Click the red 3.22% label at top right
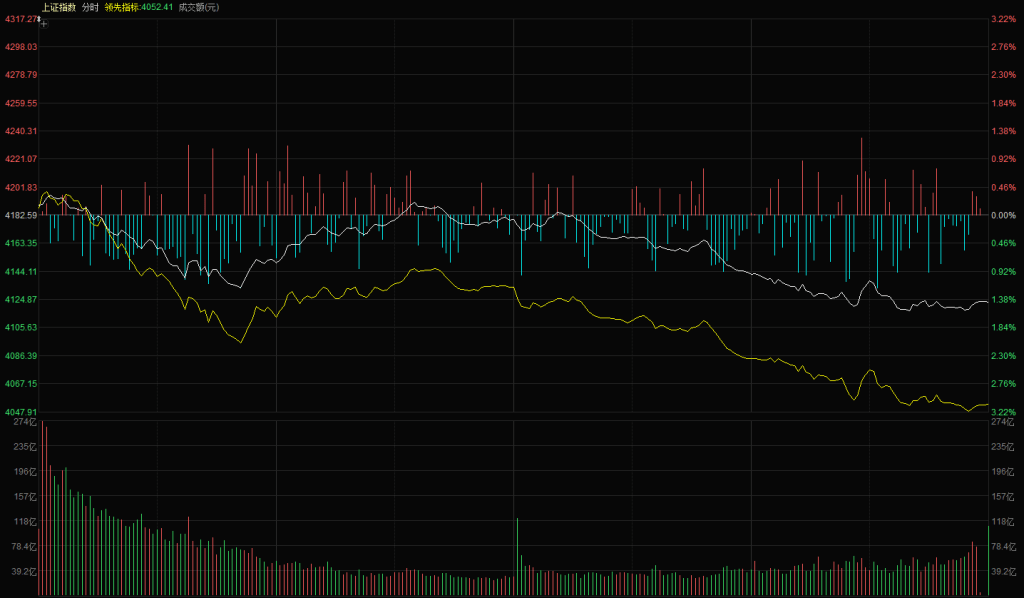 1002,19
